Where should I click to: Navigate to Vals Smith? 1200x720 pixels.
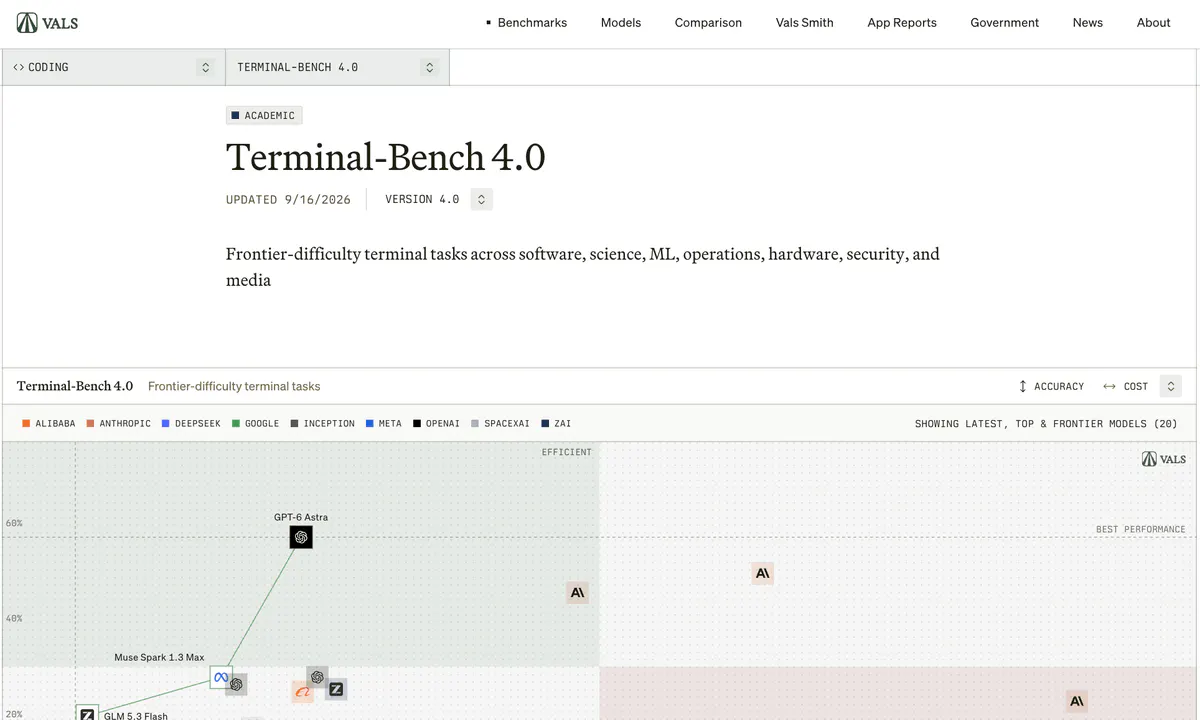point(804,22)
